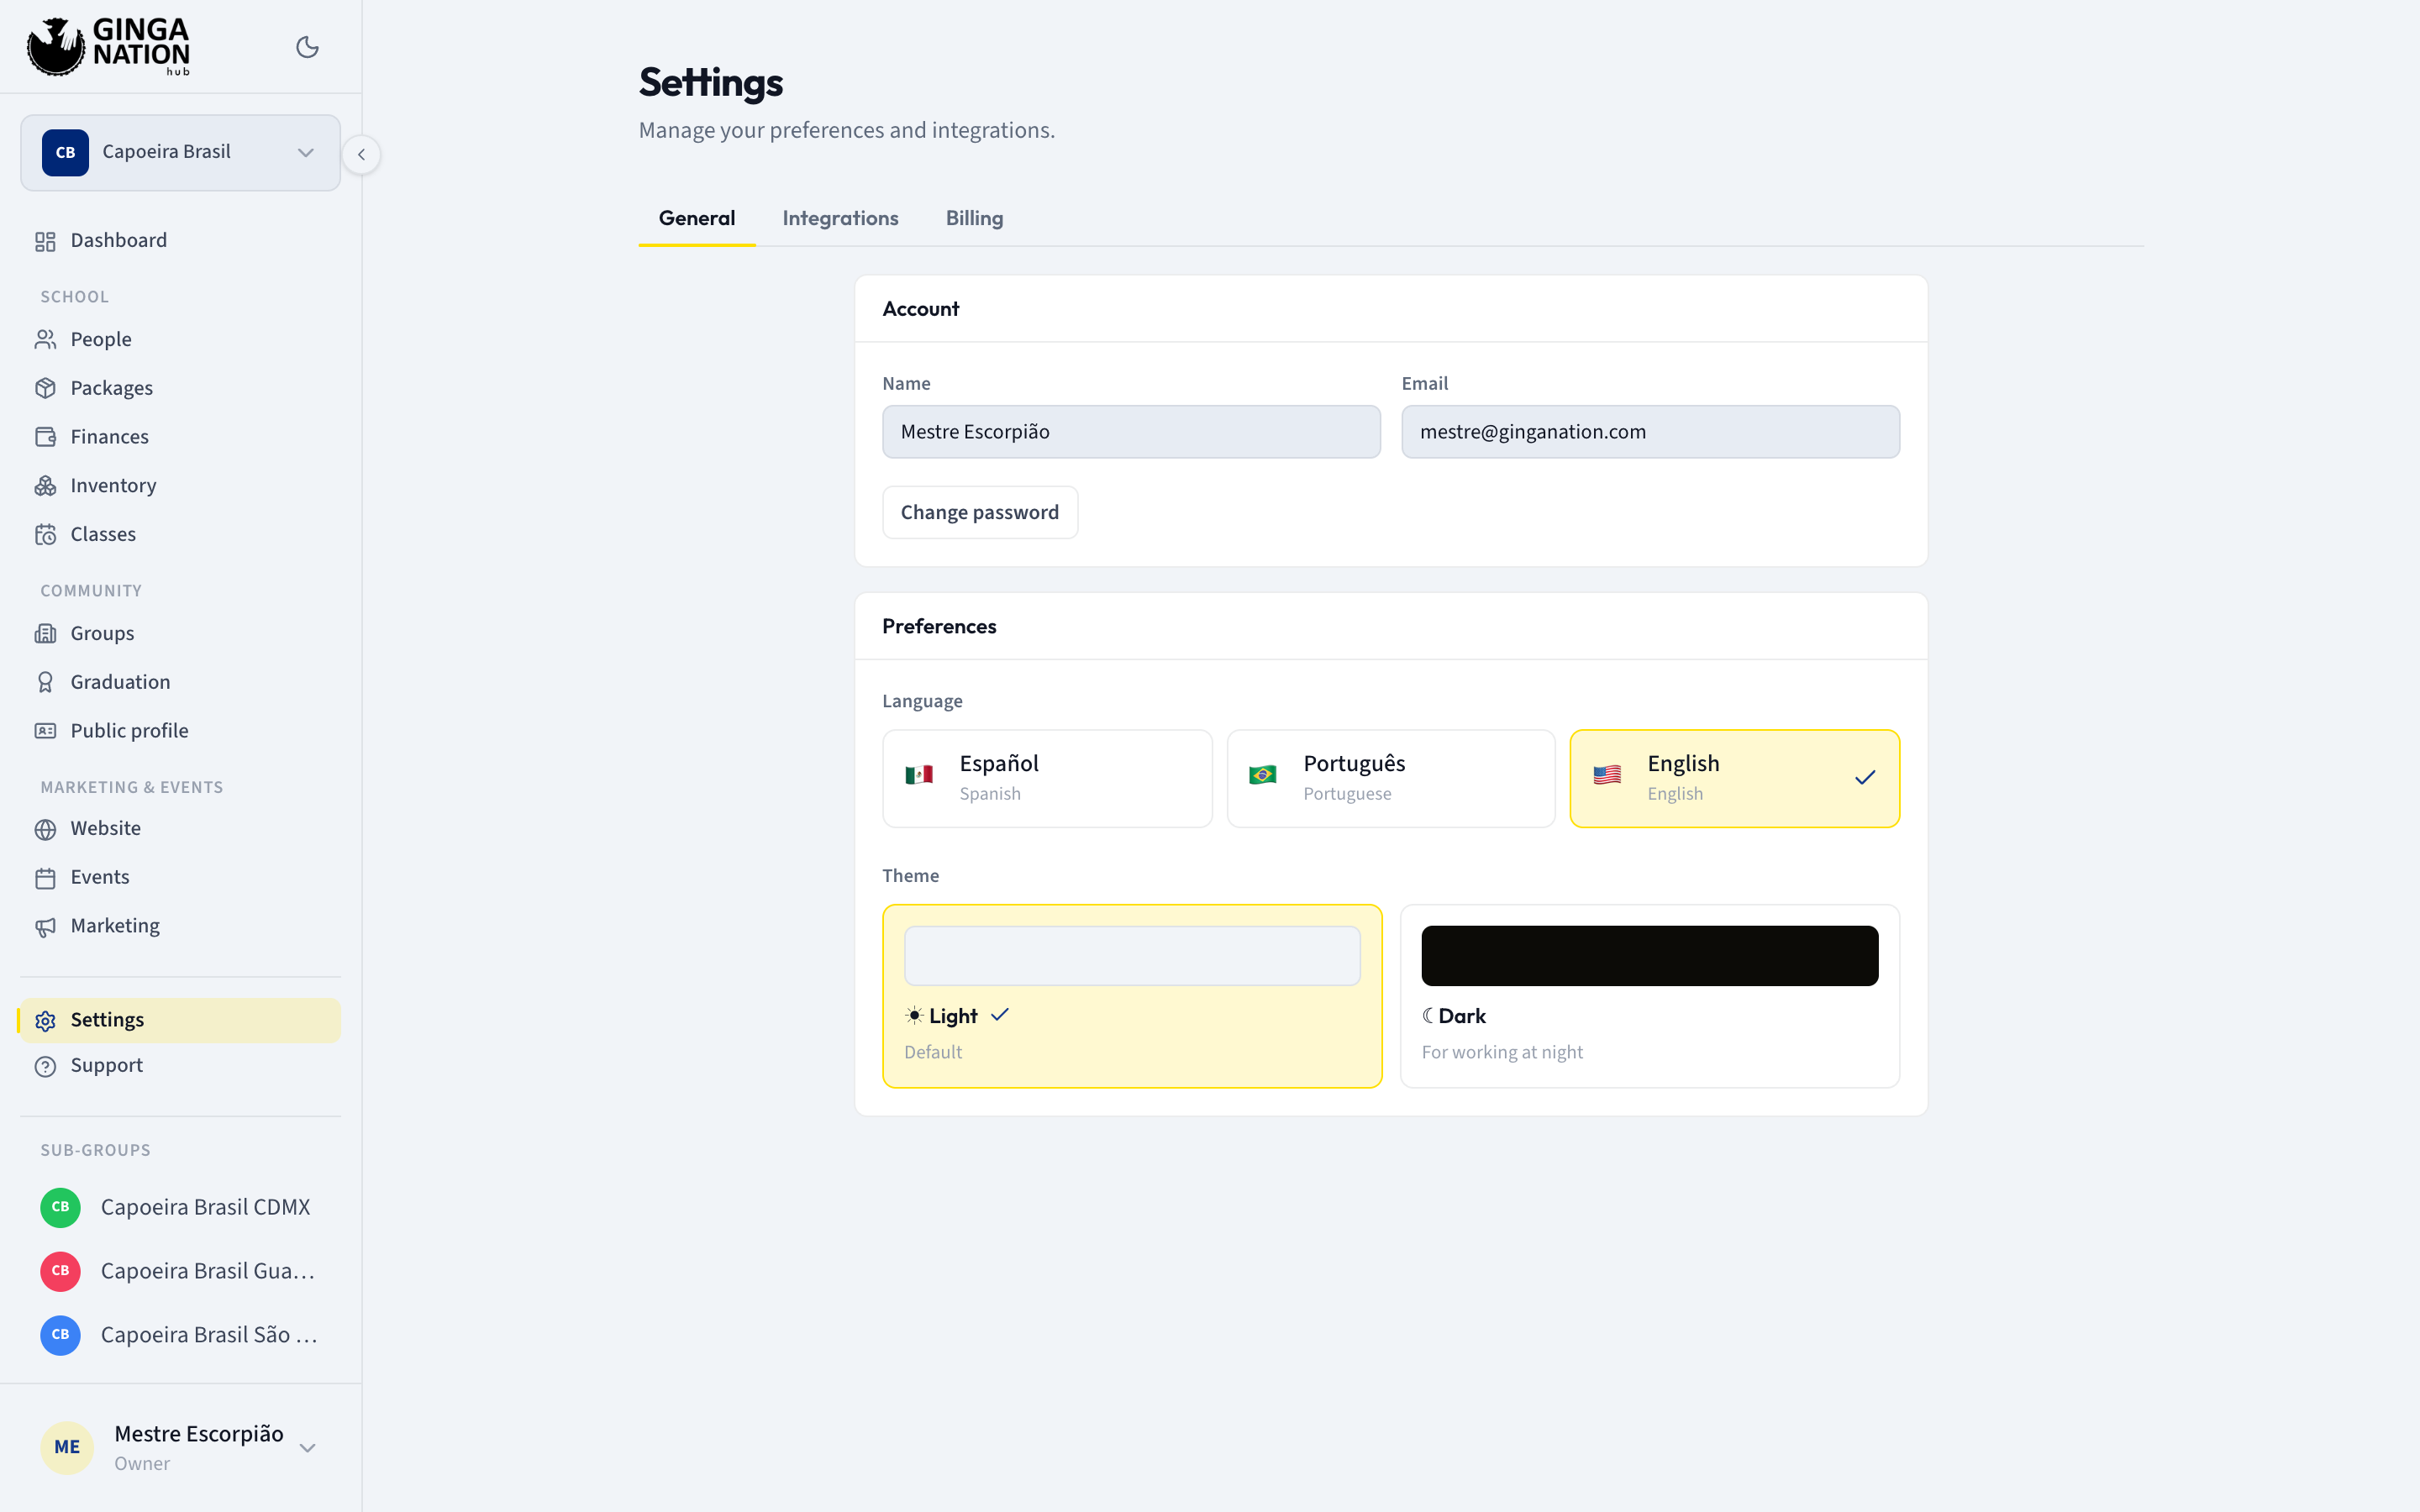Open Packages via its box icon
The width and height of the screenshot is (2420, 1512).
45,388
